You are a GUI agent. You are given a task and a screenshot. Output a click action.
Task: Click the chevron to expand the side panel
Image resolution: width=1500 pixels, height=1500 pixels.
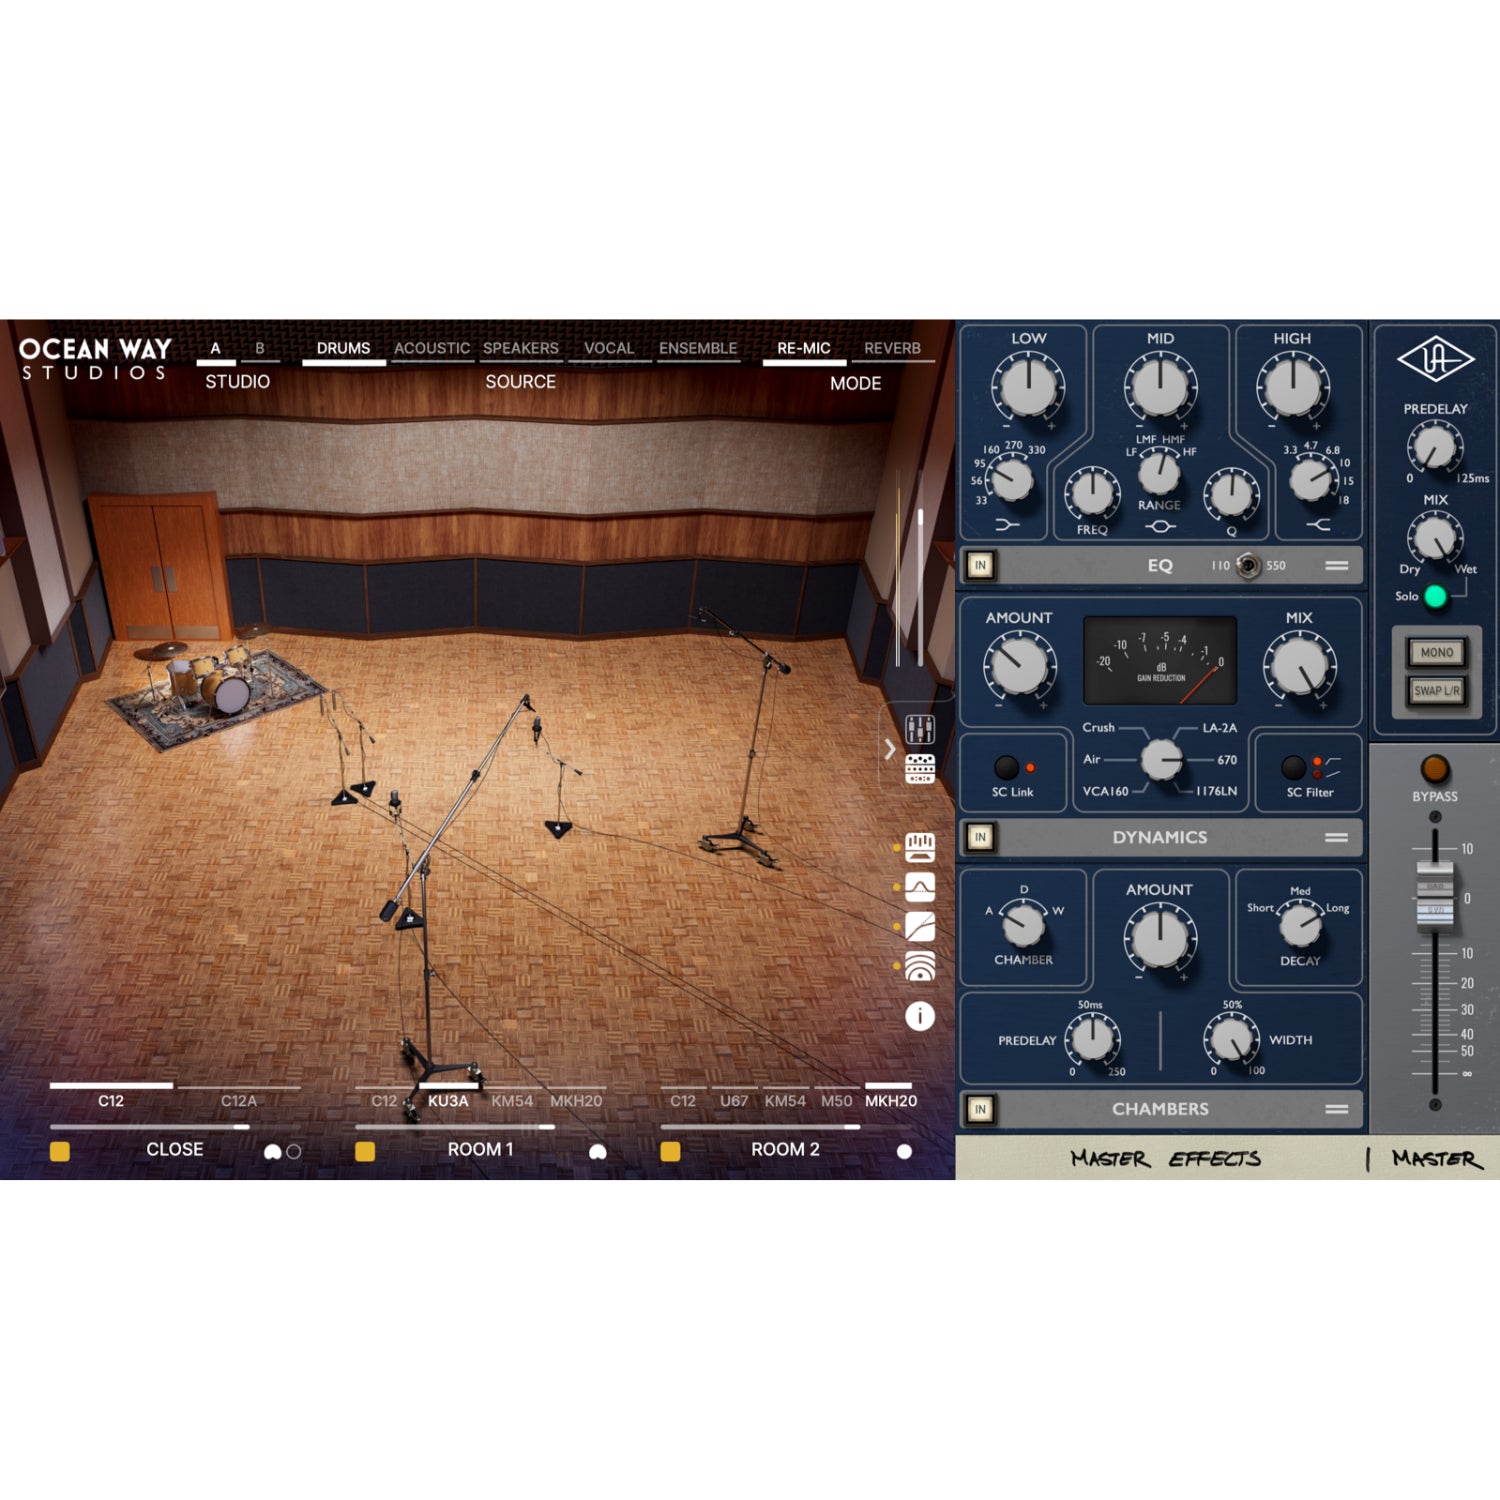click(x=889, y=748)
